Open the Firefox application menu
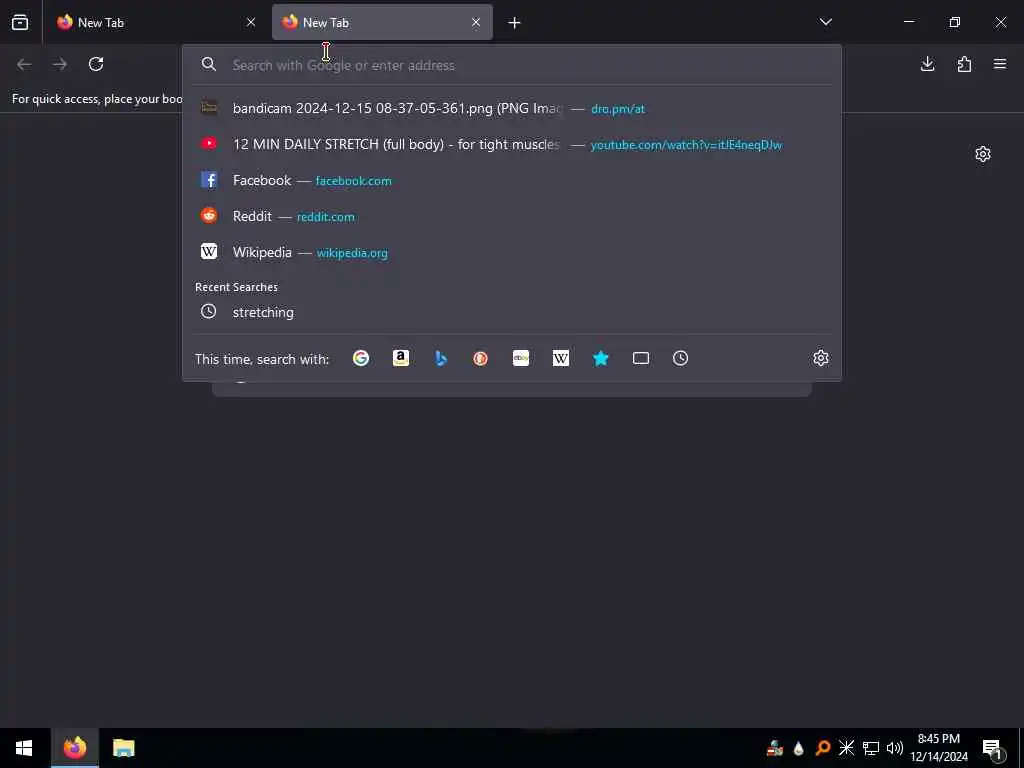This screenshot has height=768, width=1024. (x=1000, y=64)
